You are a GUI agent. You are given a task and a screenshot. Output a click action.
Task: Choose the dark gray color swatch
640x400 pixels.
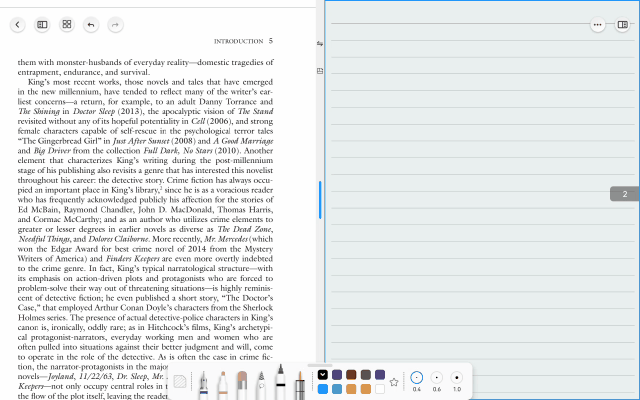366,375
